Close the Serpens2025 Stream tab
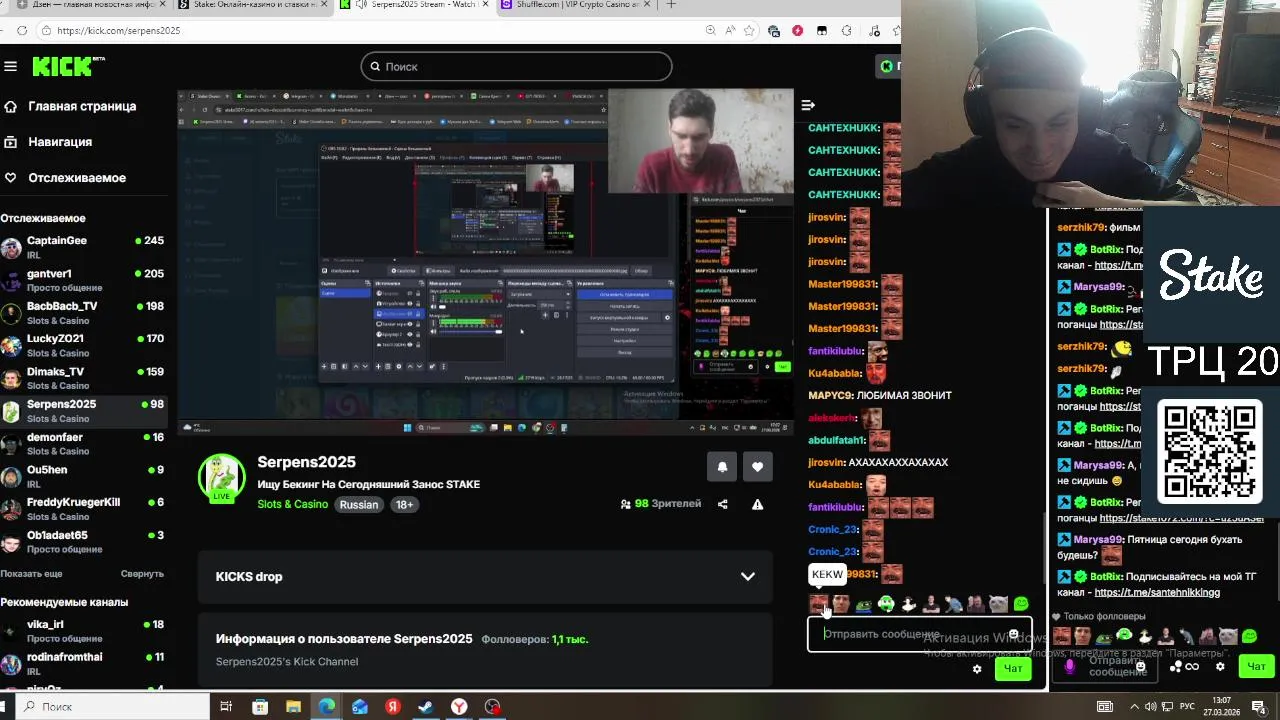The height and width of the screenshot is (720, 1280). [485, 5]
